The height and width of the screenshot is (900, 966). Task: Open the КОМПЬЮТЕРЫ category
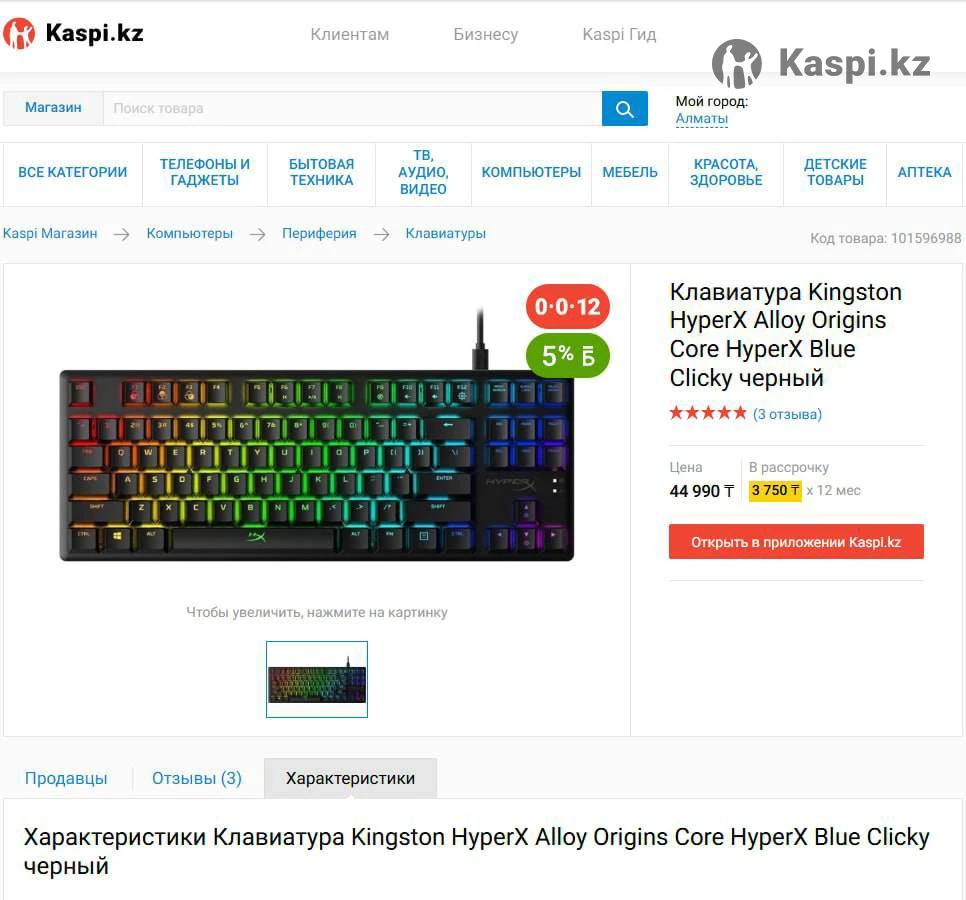[x=531, y=172]
